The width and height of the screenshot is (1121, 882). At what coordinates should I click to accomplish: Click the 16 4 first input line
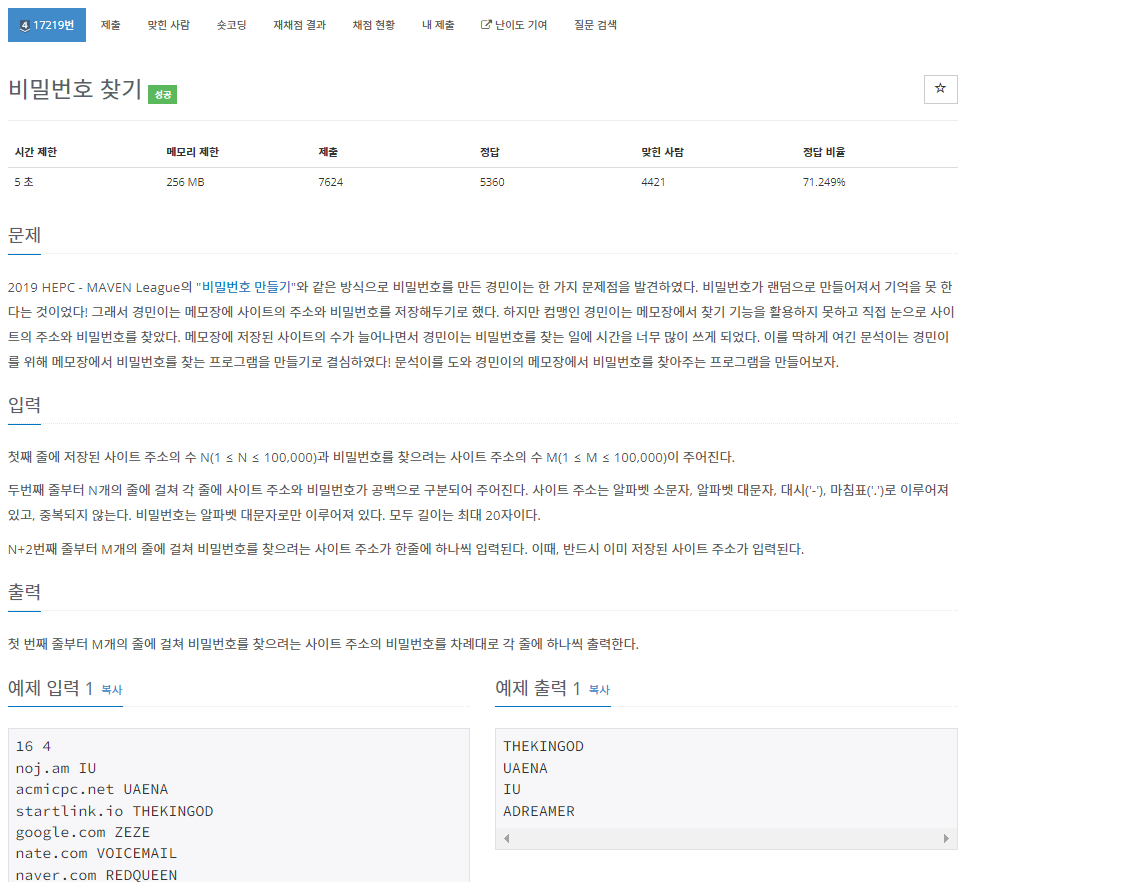pos(33,746)
